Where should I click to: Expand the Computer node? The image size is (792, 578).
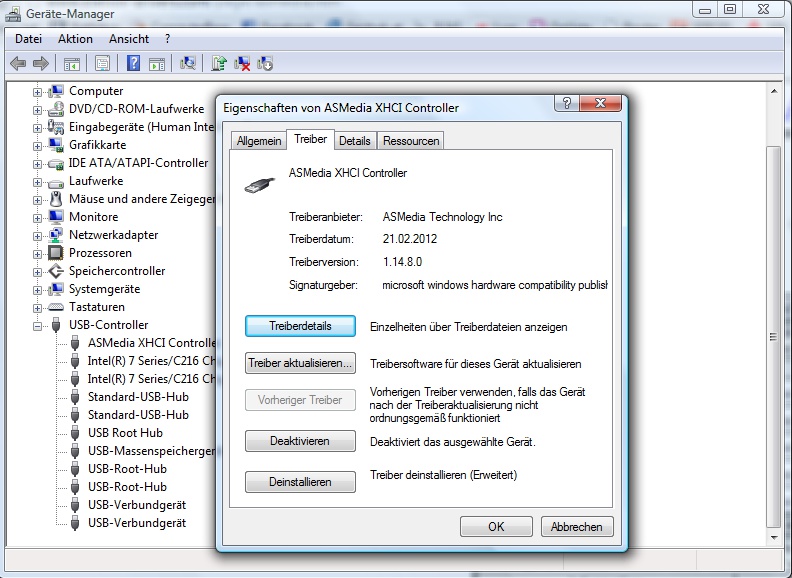coord(37,92)
